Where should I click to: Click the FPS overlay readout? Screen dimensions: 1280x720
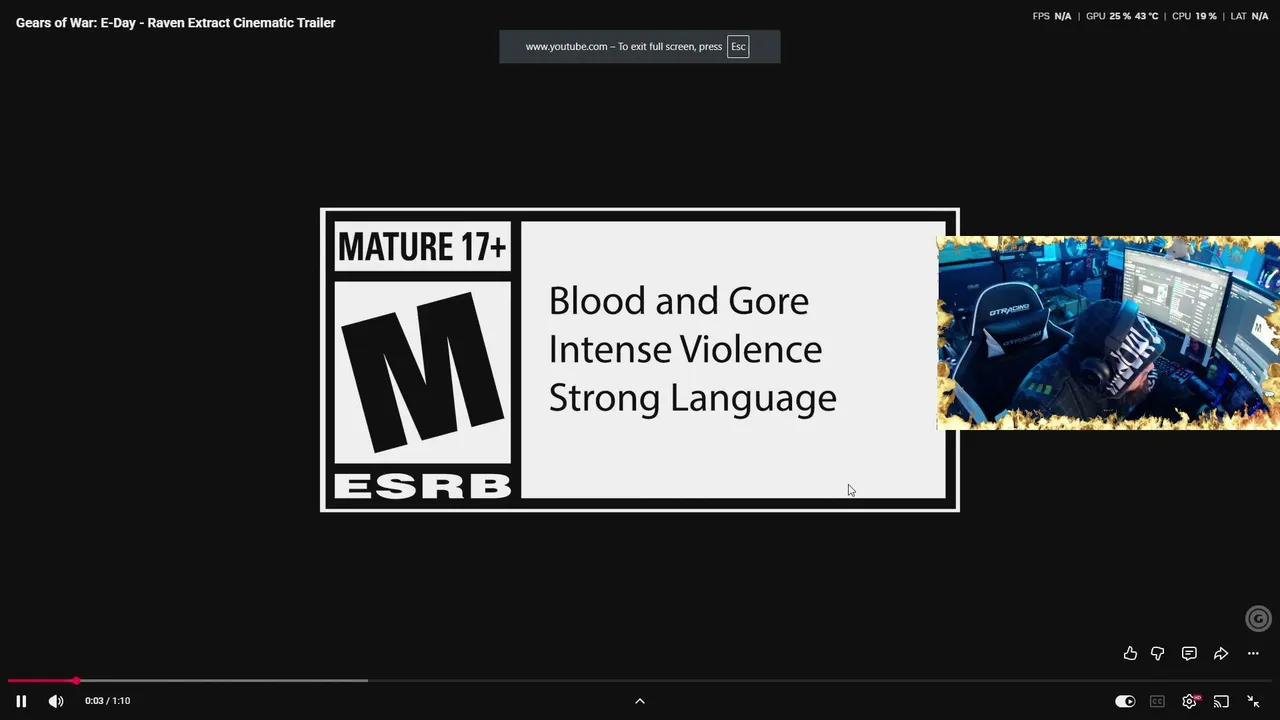point(1052,16)
